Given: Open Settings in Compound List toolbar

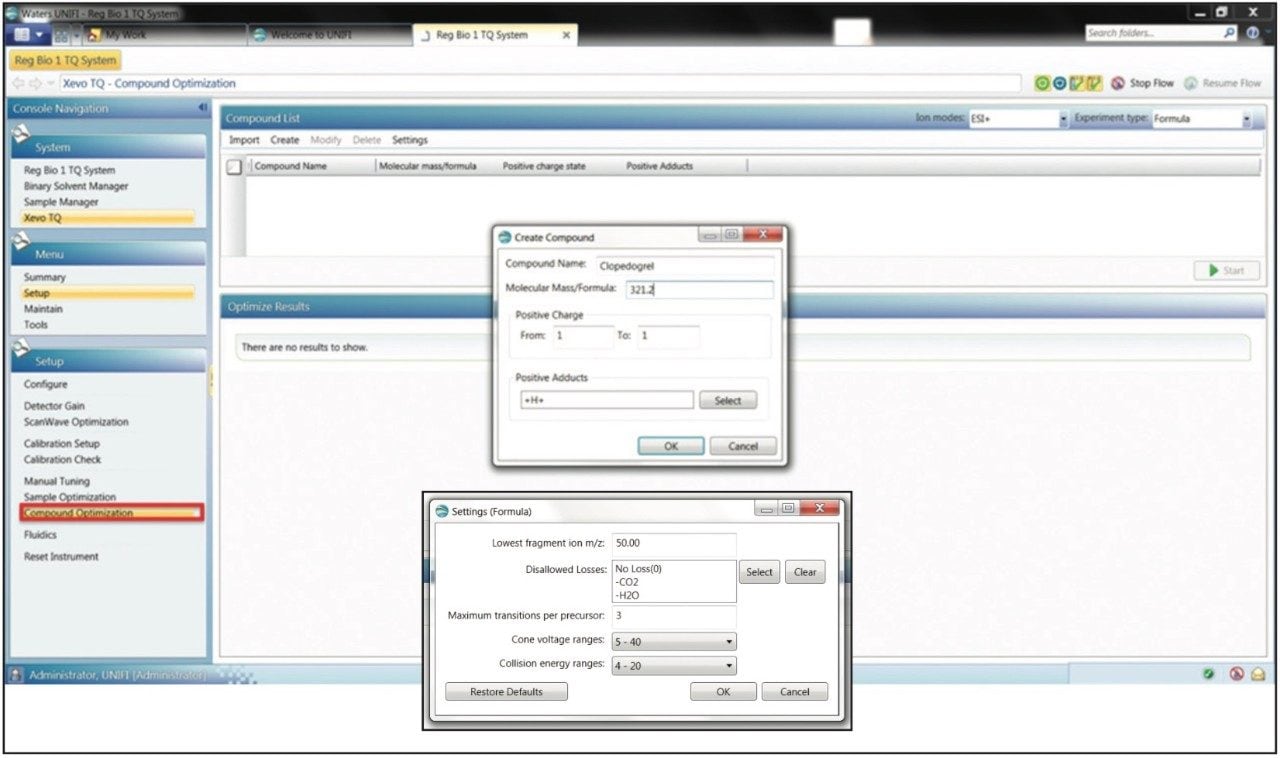Looking at the screenshot, I should point(410,140).
